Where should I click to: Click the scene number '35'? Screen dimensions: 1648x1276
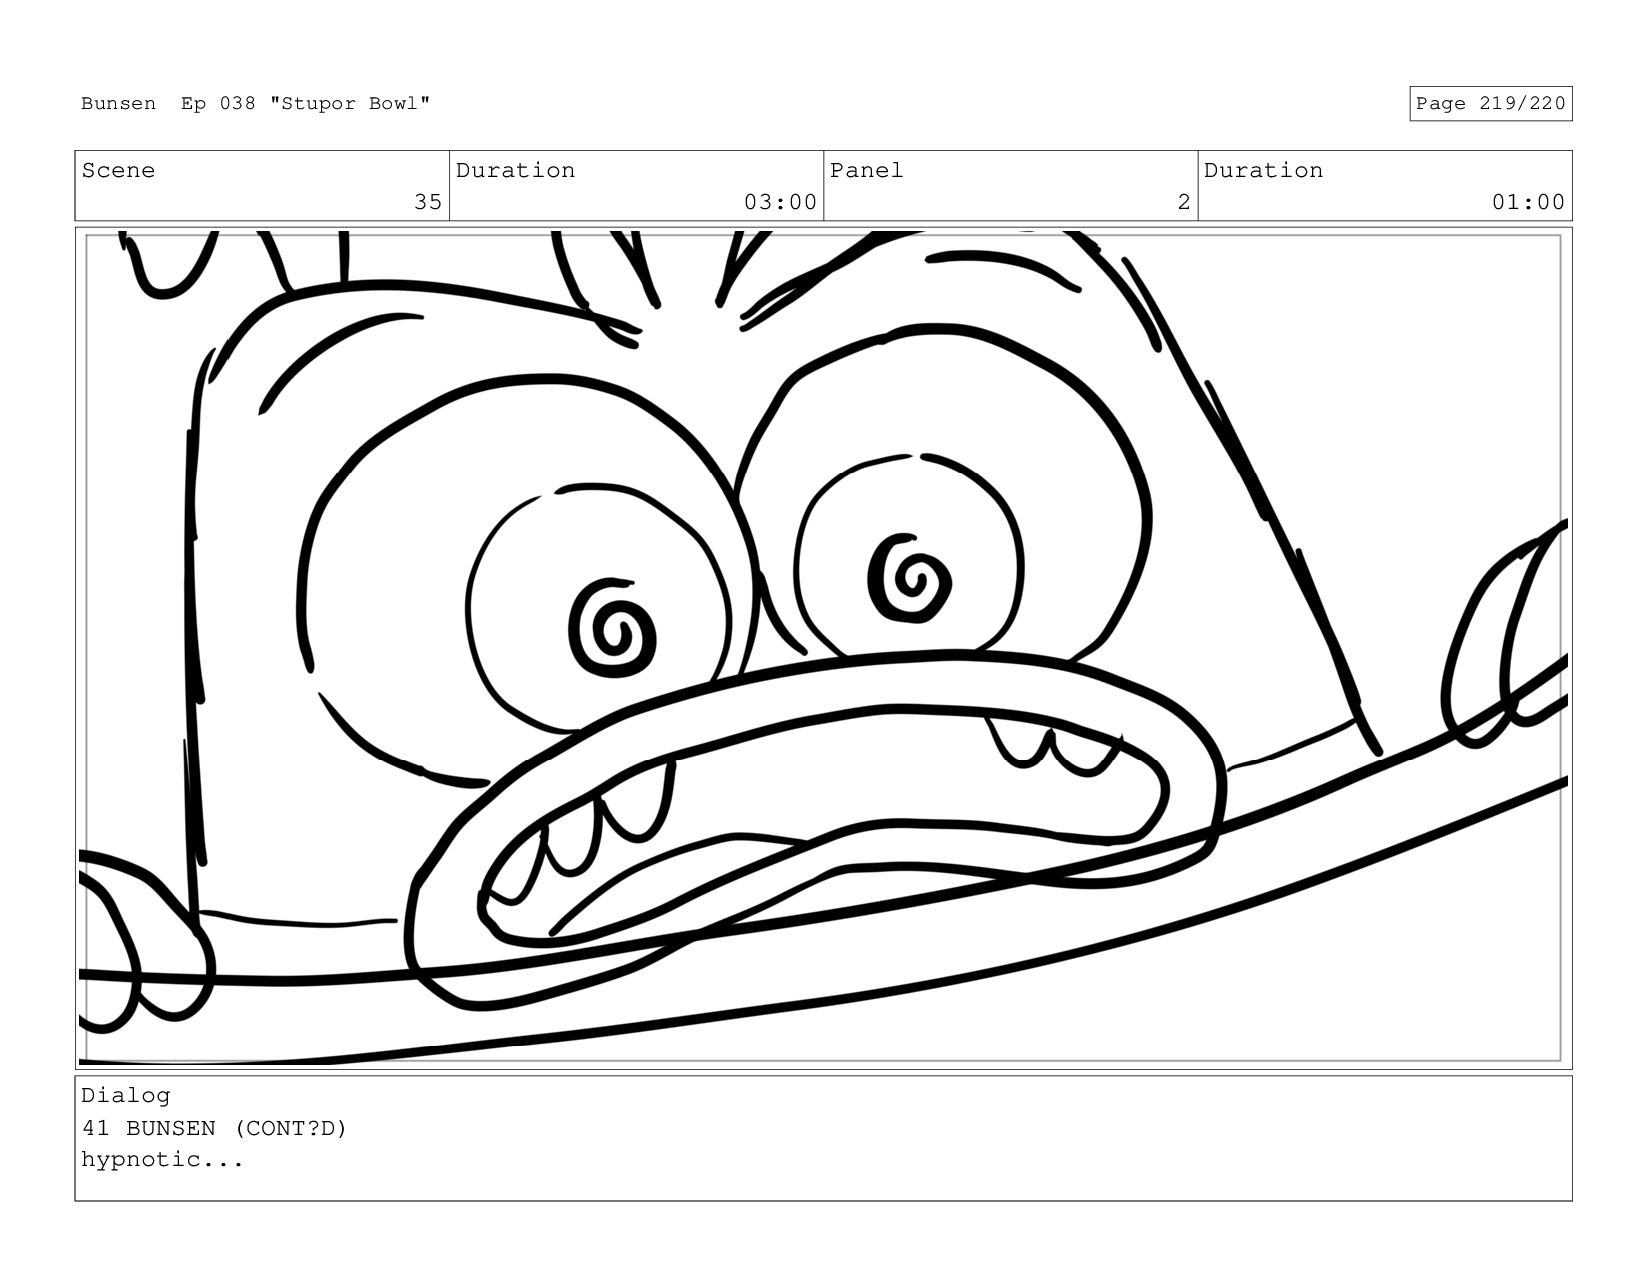click(x=428, y=203)
